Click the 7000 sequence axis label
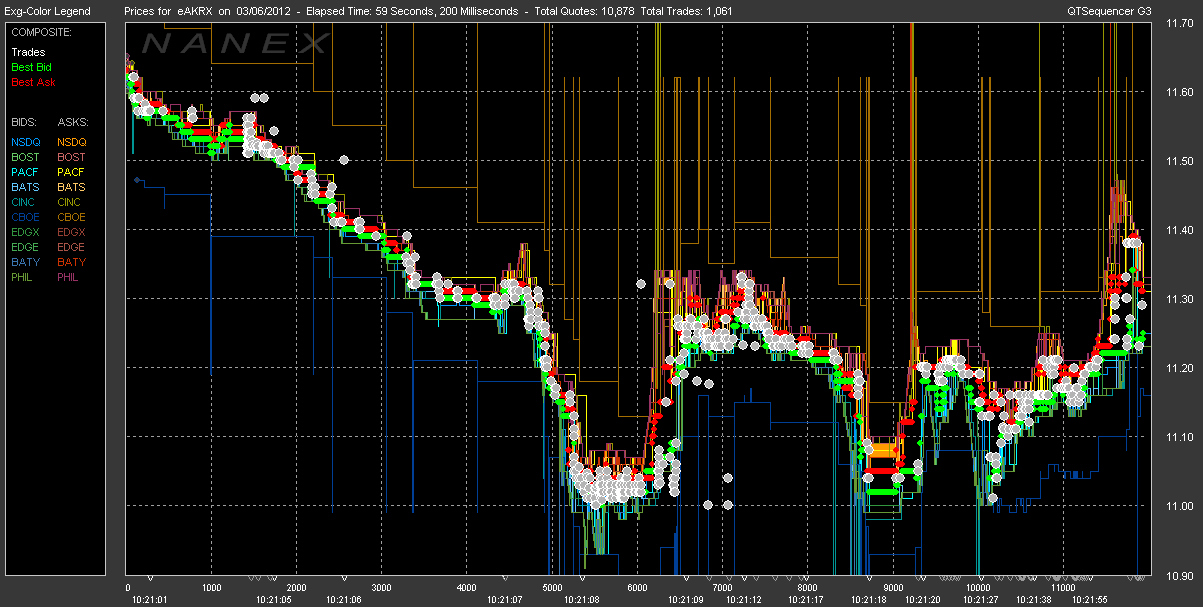The width and height of the screenshot is (1203, 607). click(x=722, y=588)
